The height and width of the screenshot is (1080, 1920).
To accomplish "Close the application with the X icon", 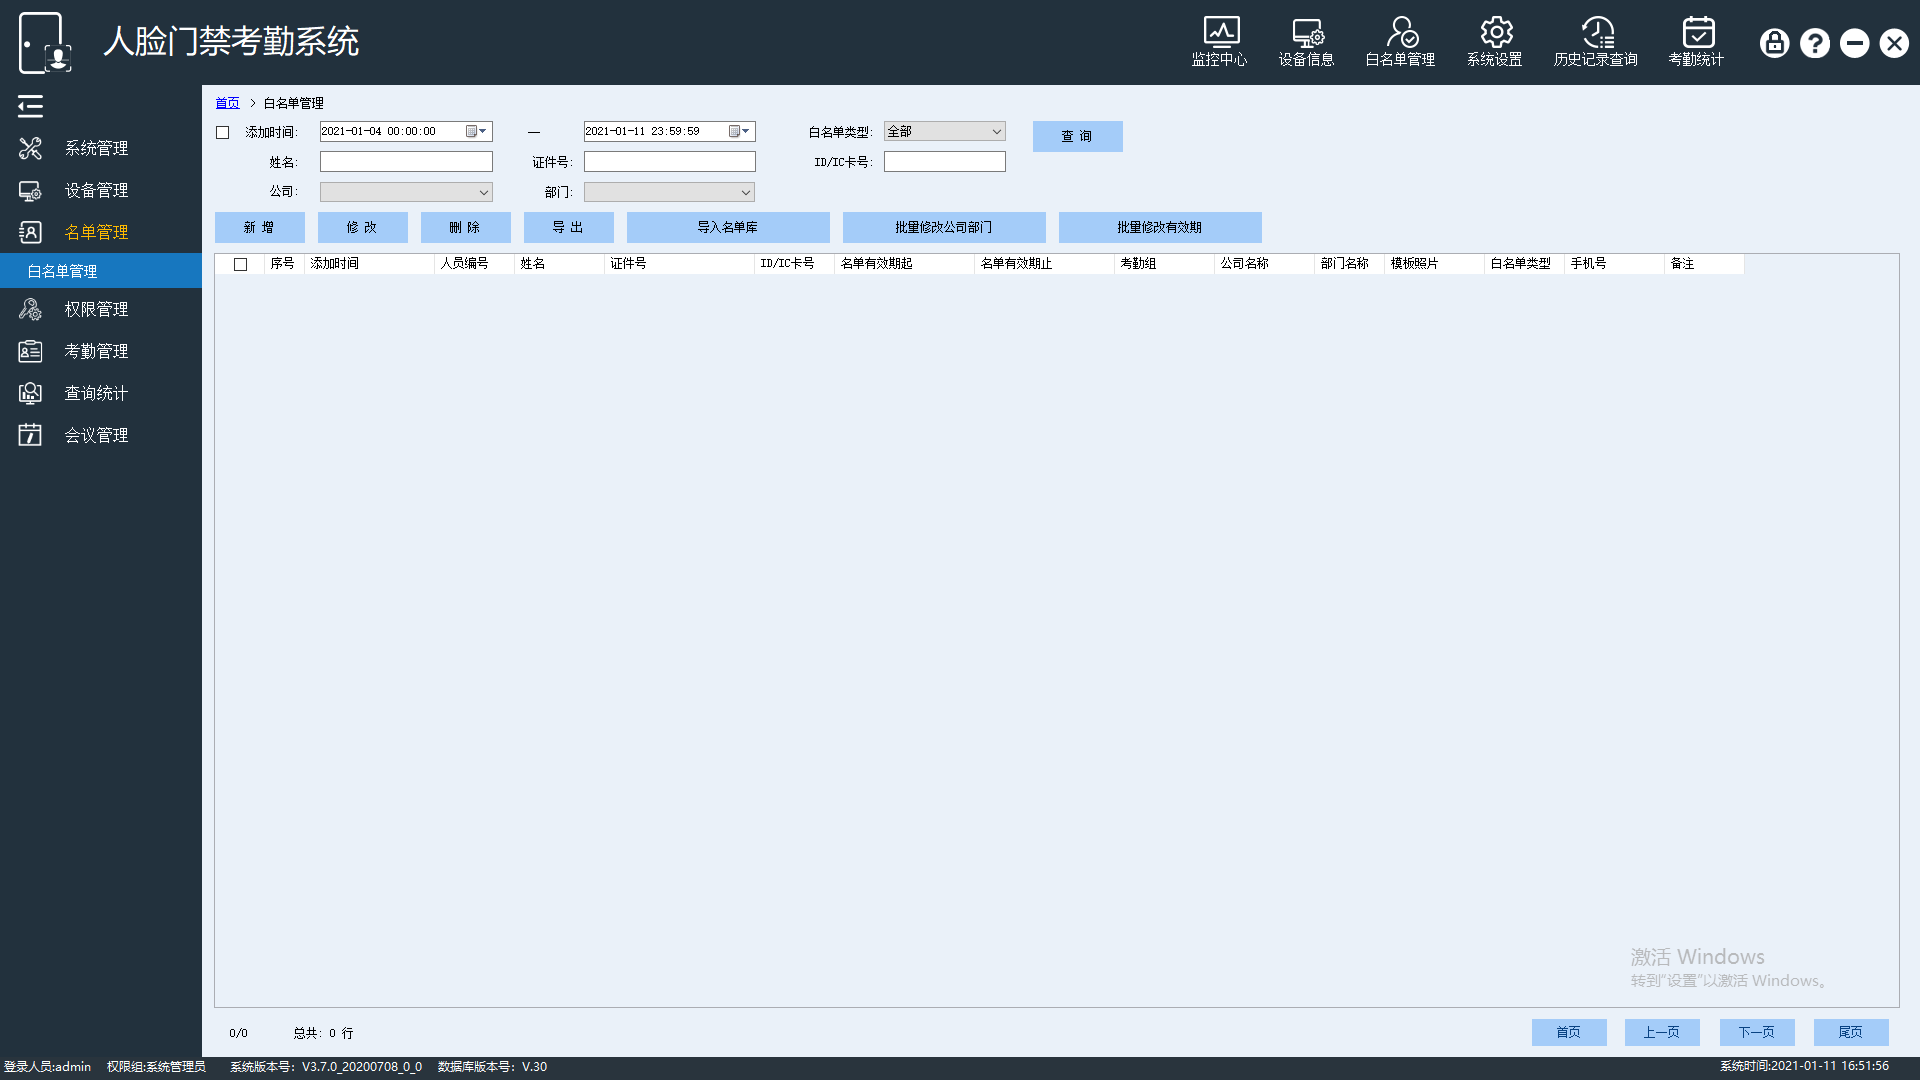I will [x=1894, y=43].
